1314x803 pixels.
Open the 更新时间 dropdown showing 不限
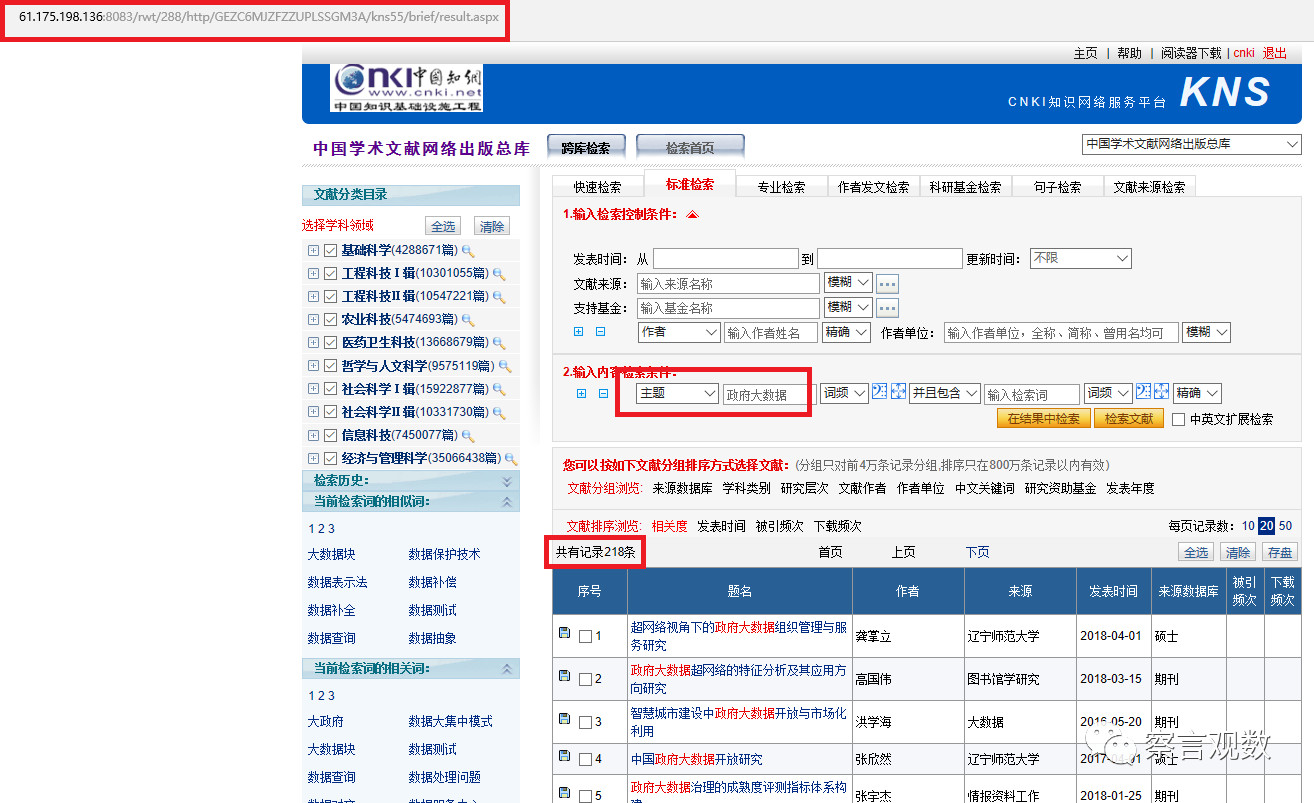pyautogui.click(x=1080, y=258)
